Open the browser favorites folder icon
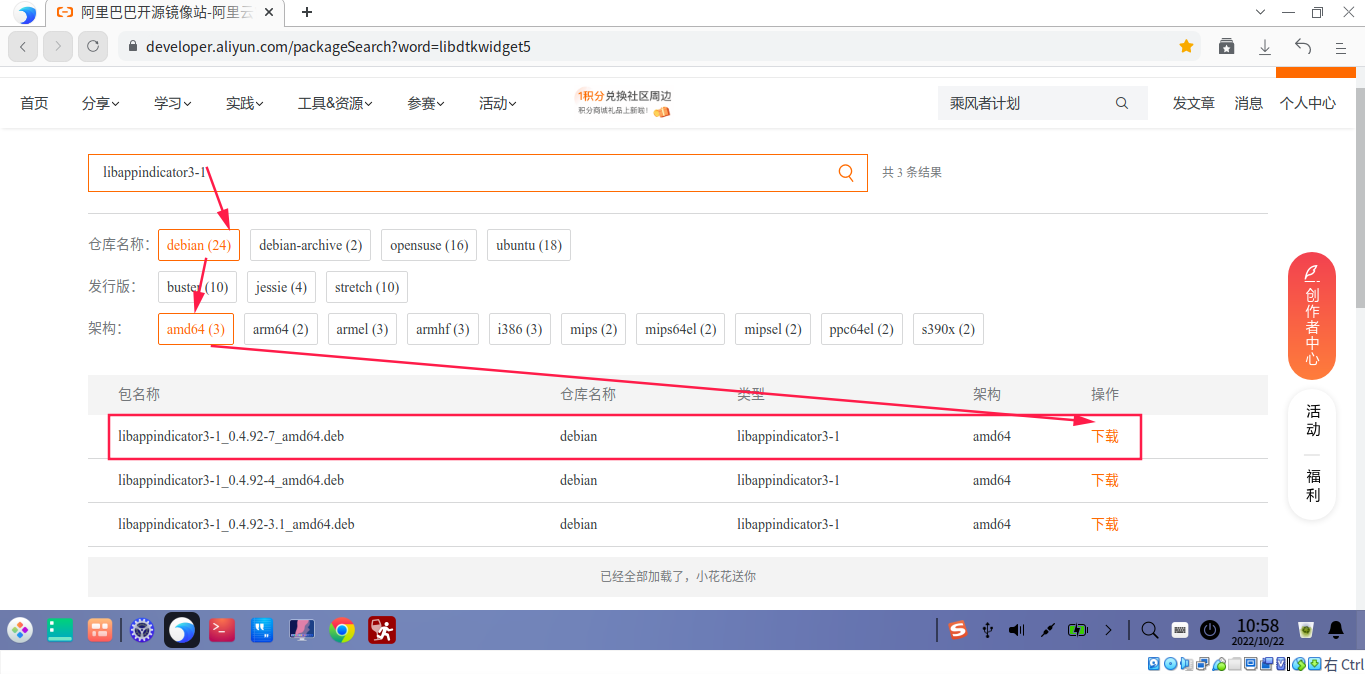 coord(1227,46)
